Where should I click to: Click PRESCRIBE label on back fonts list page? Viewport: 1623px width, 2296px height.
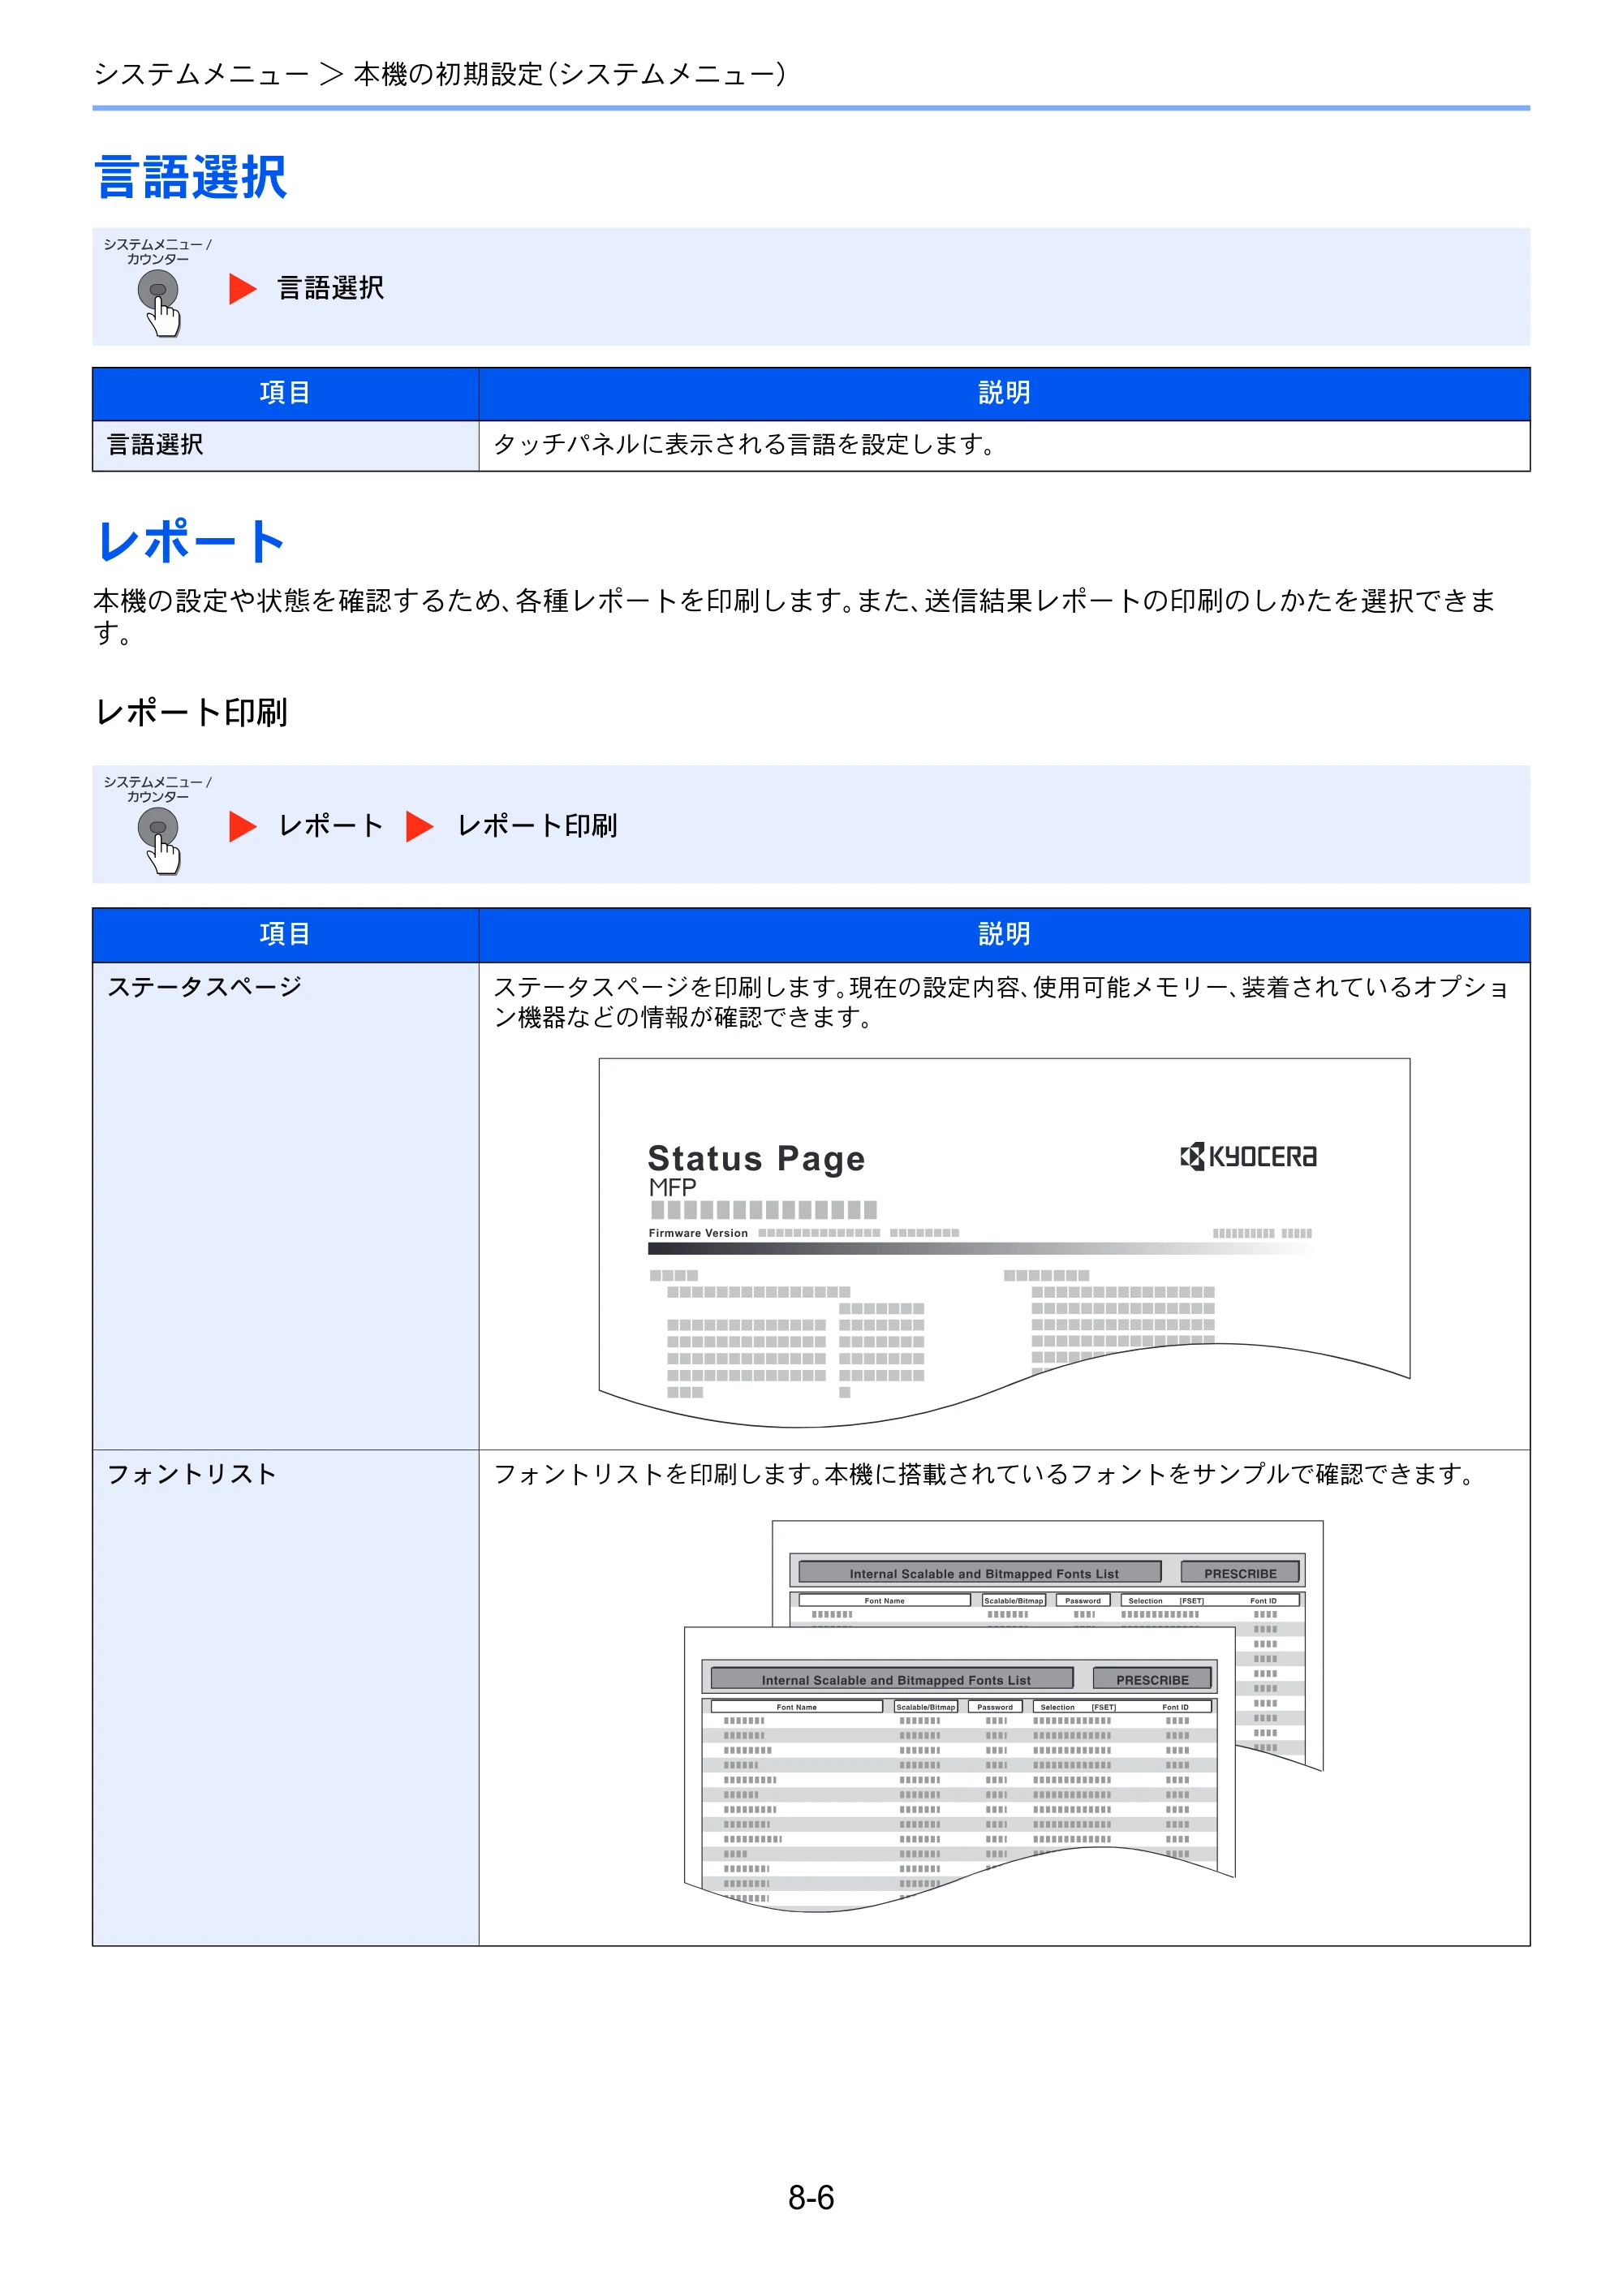pos(1240,1573)
